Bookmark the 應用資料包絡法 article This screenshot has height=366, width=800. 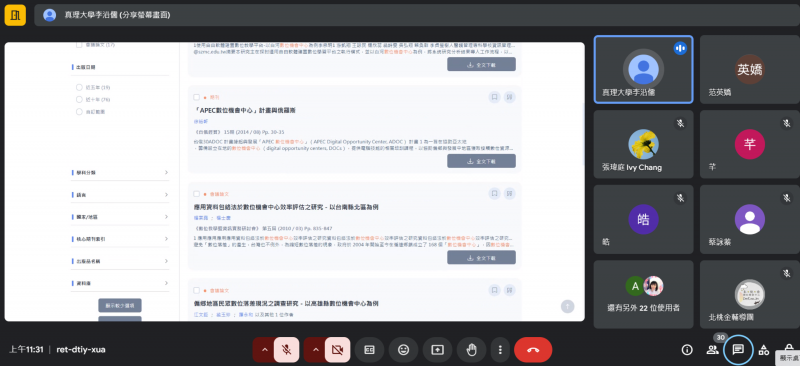coord(494,193)
